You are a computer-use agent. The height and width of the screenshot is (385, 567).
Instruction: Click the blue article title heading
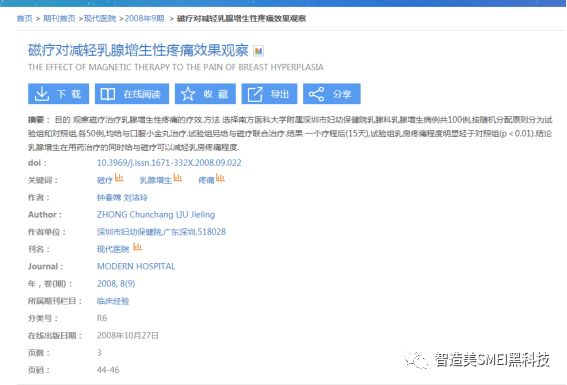(138, 50)
